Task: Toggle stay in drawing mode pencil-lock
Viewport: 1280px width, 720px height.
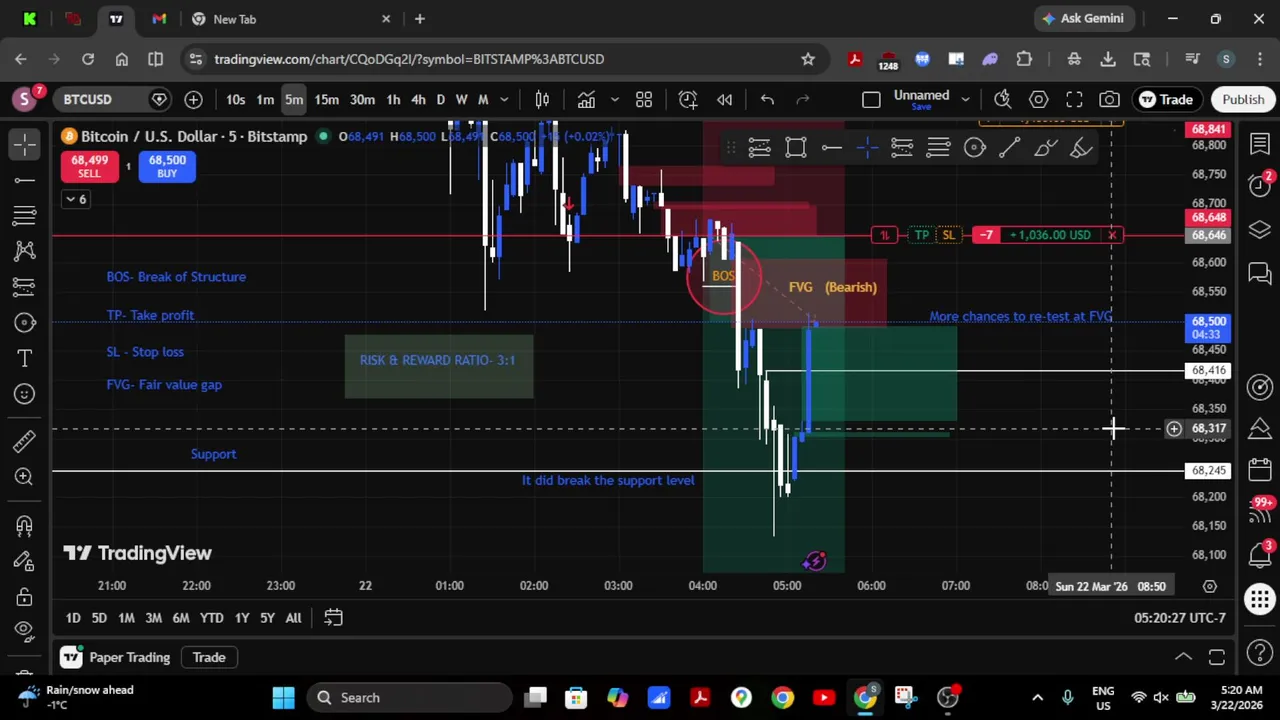Action: click(25, 561)
